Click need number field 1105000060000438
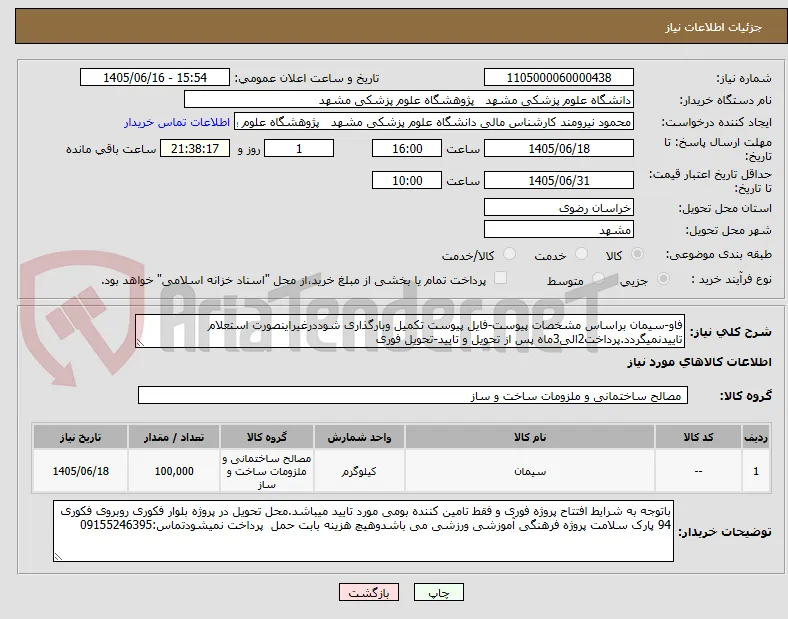Image resolution: width=788 pixels, height=619 pixels. 558,78
